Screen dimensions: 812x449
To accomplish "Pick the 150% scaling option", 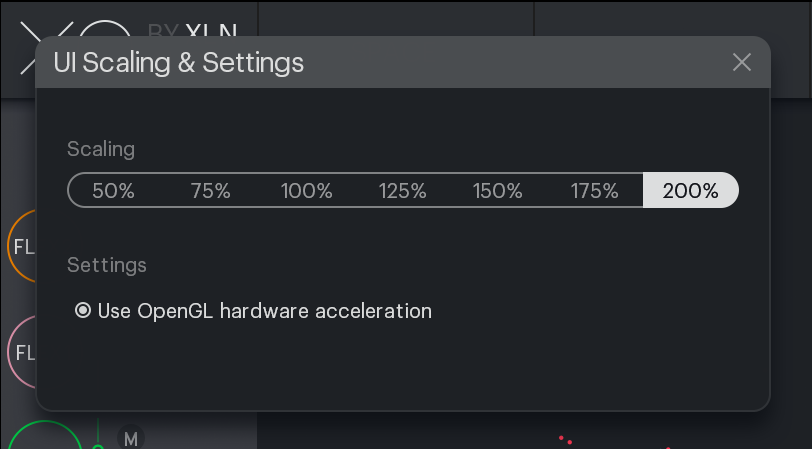I will [498, 191].
